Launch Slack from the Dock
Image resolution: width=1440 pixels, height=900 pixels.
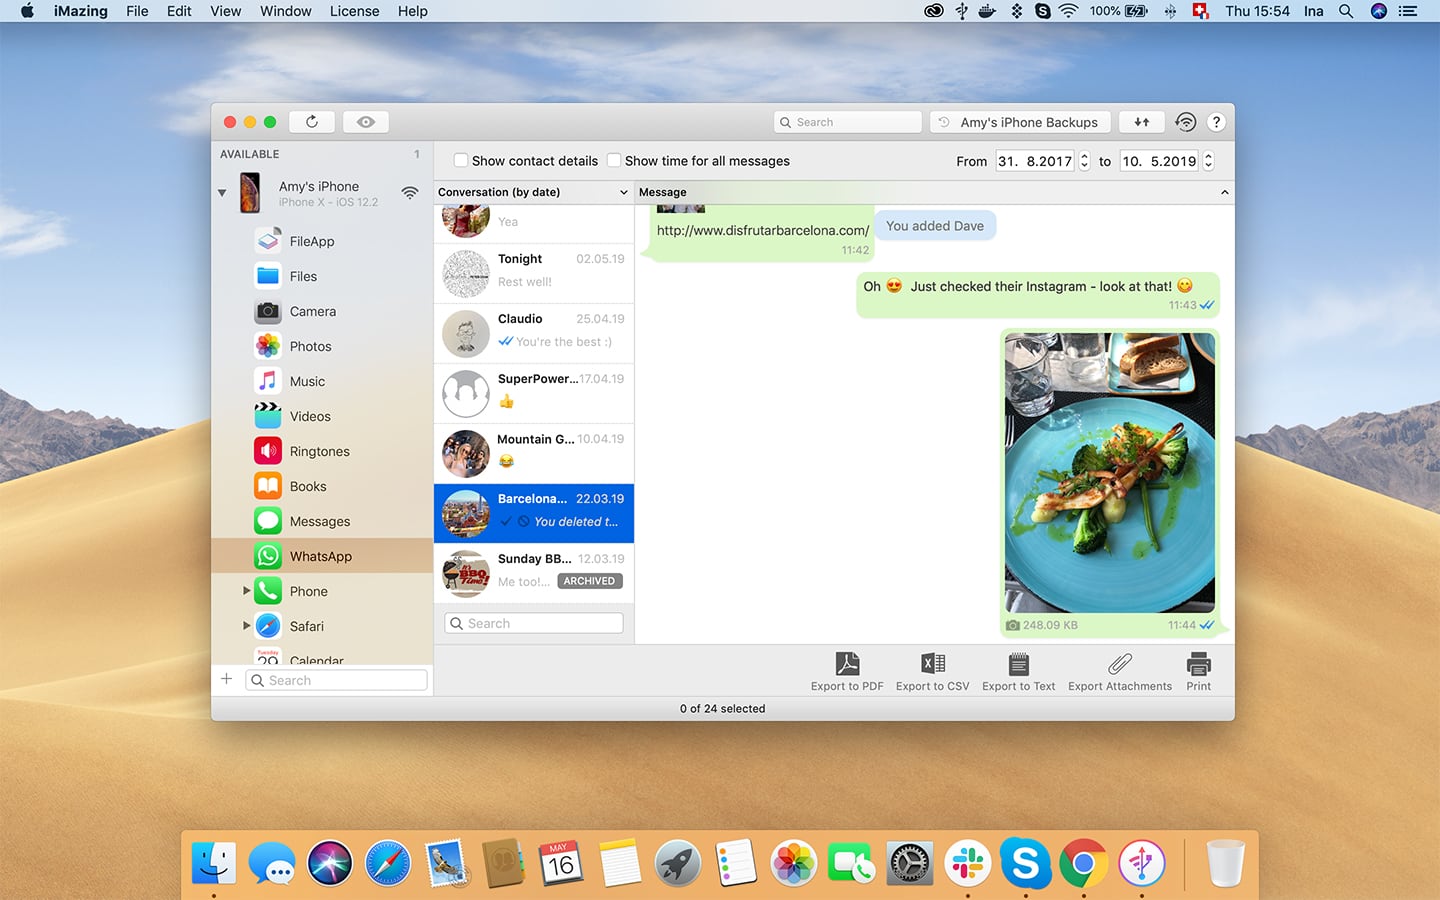point(967,863)
